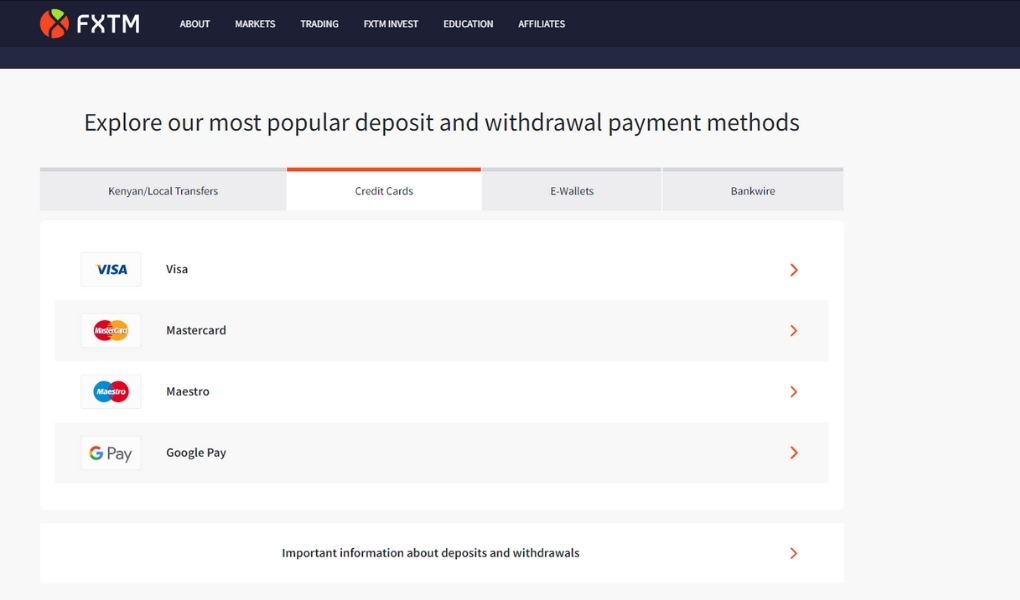
Task: Click the FXTM logo
Action: (x=90, y=24)
